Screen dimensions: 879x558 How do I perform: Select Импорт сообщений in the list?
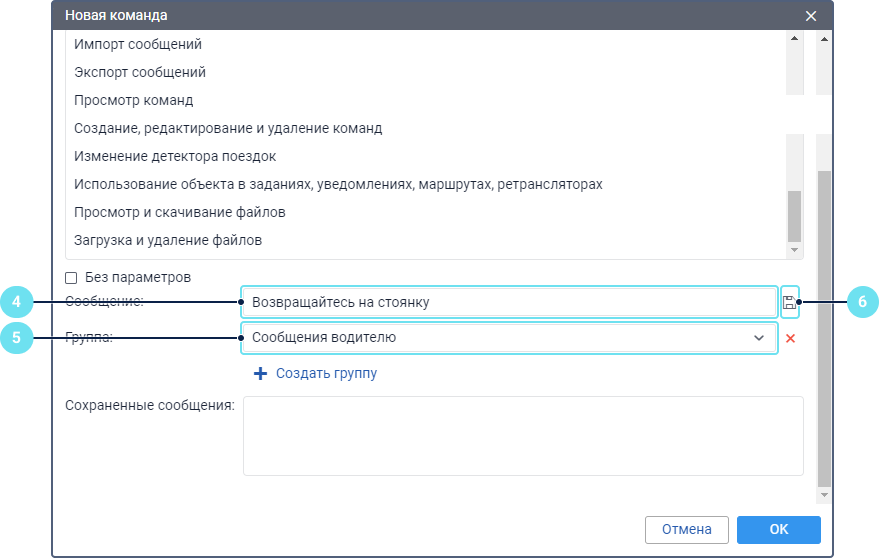(138, 45)
